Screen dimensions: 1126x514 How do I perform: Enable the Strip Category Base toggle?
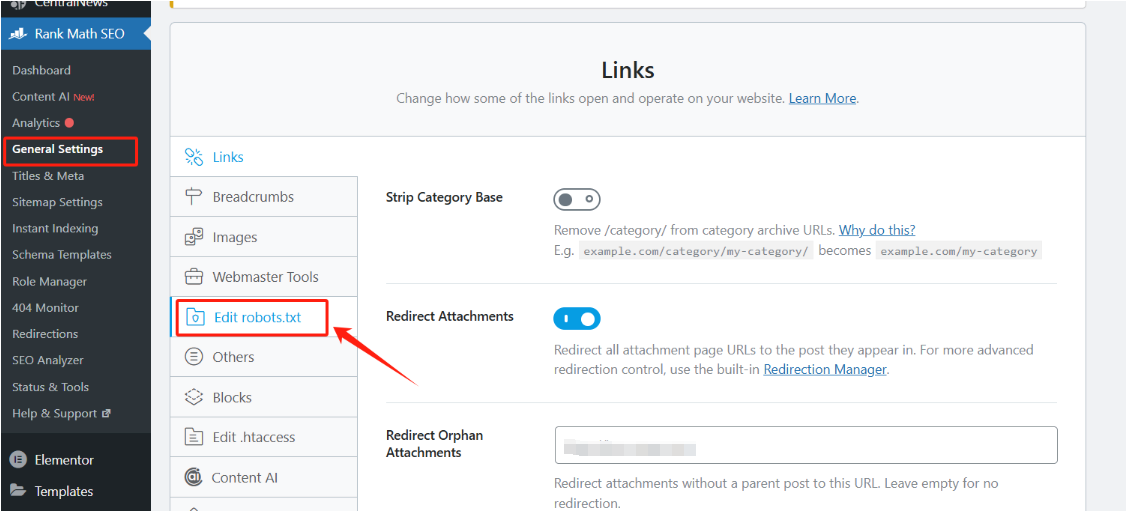577,199
